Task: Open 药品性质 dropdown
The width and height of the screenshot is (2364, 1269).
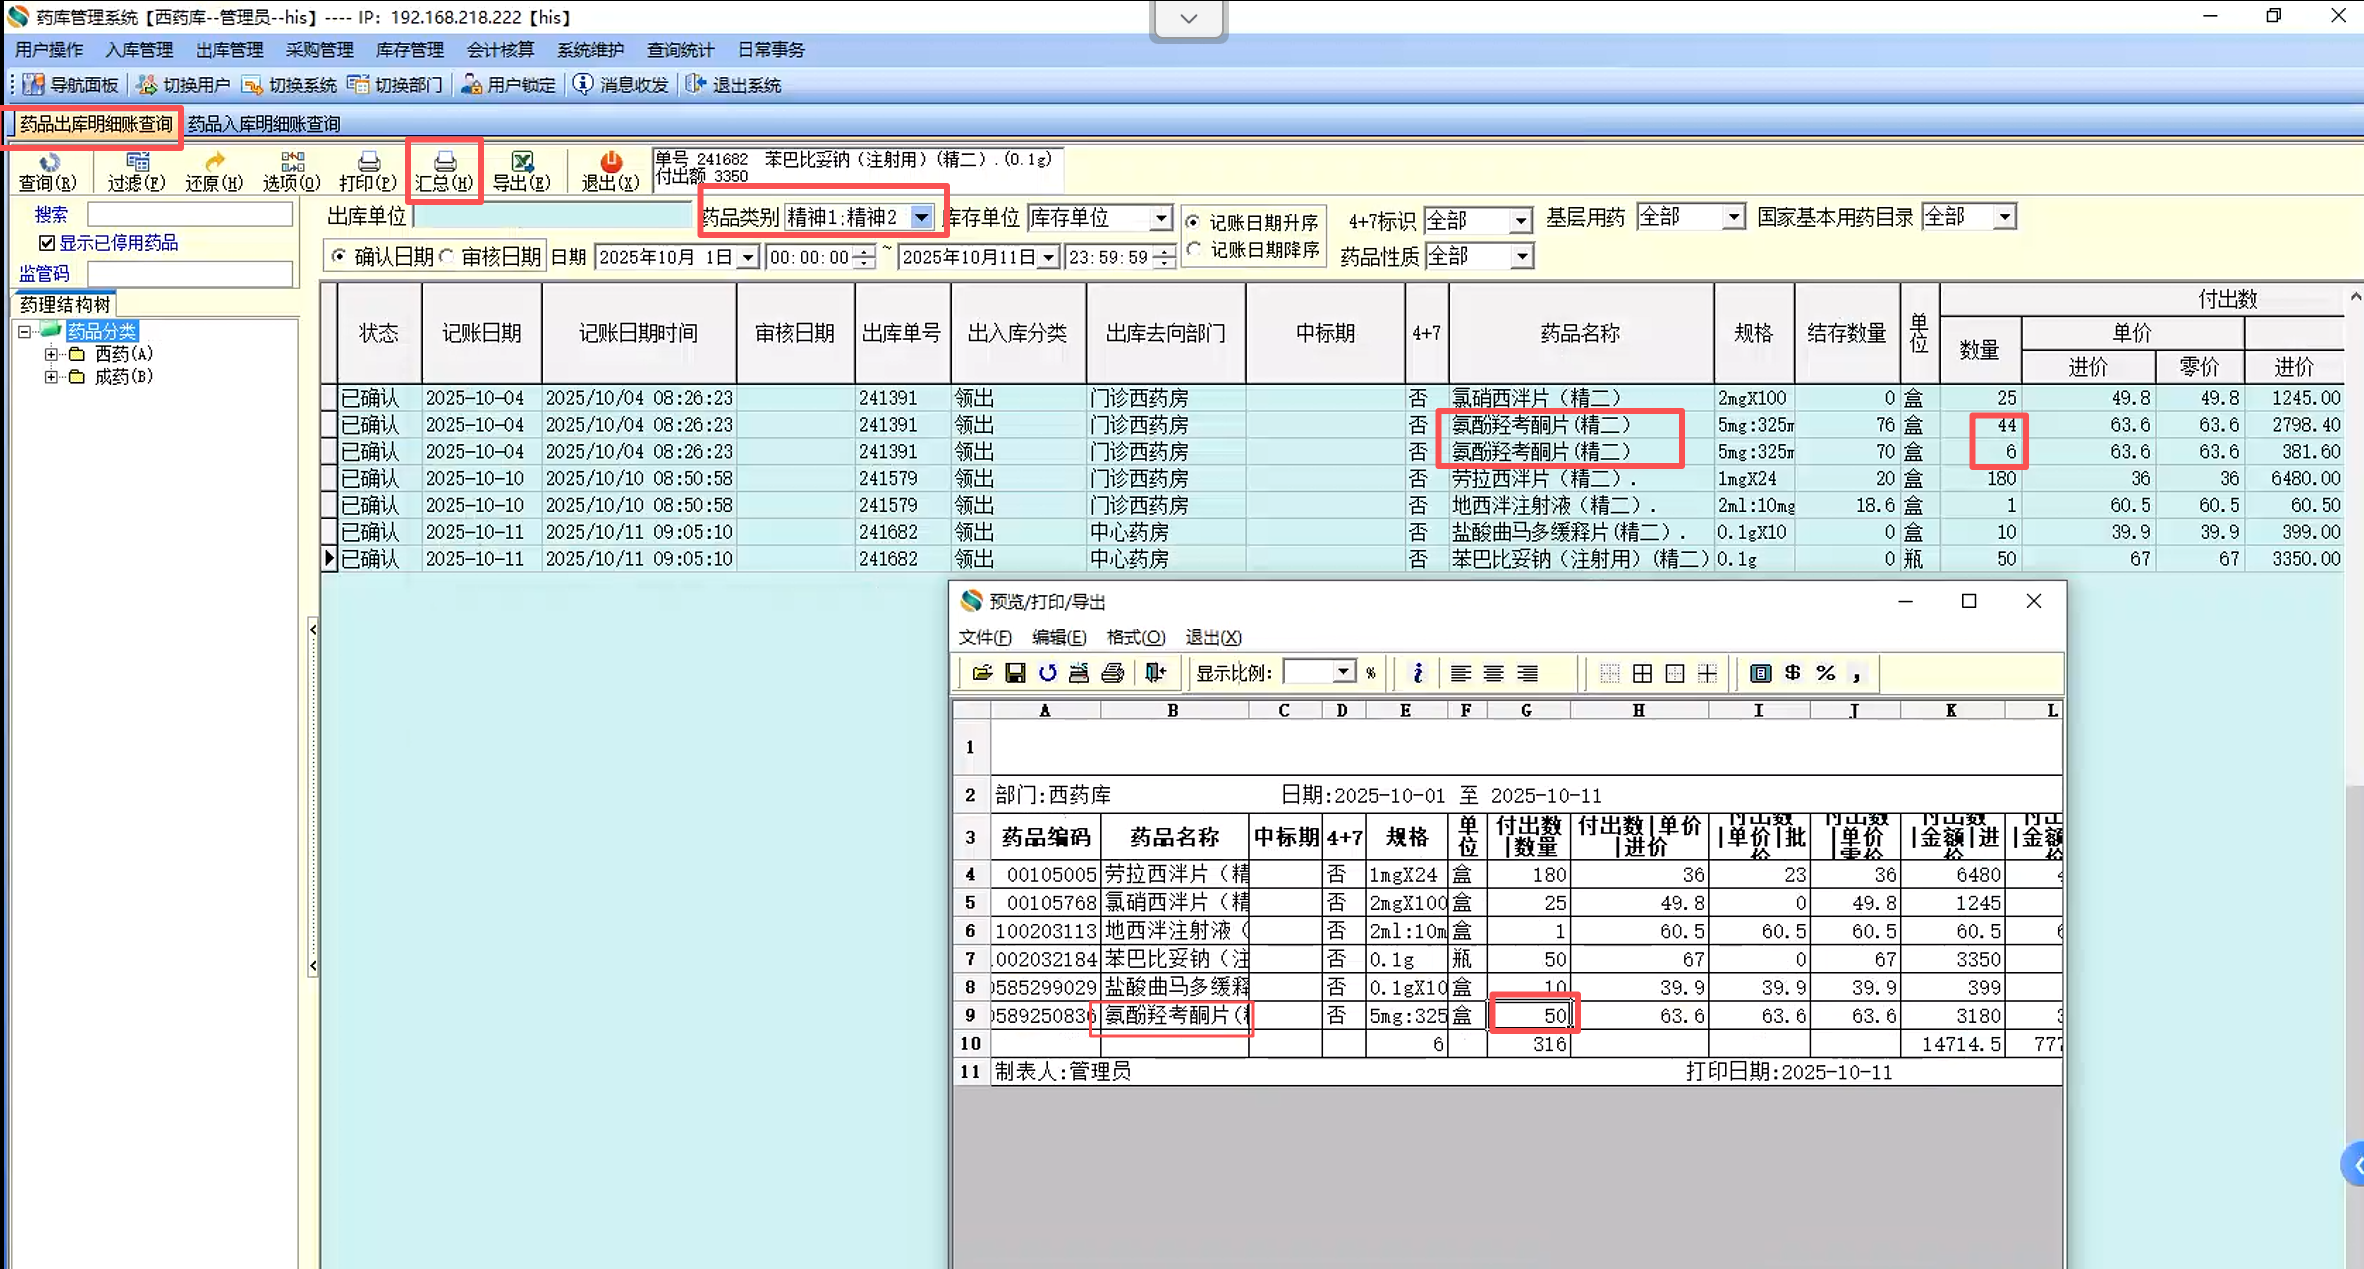Action: point(1520,257)
